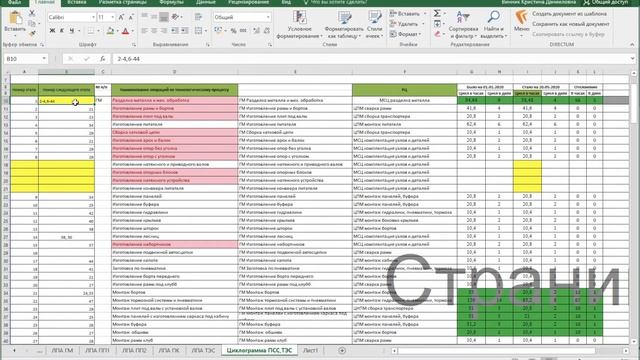Increase indent icon
640x360 pixels.
pyautogui.click(x=184, y=31)
